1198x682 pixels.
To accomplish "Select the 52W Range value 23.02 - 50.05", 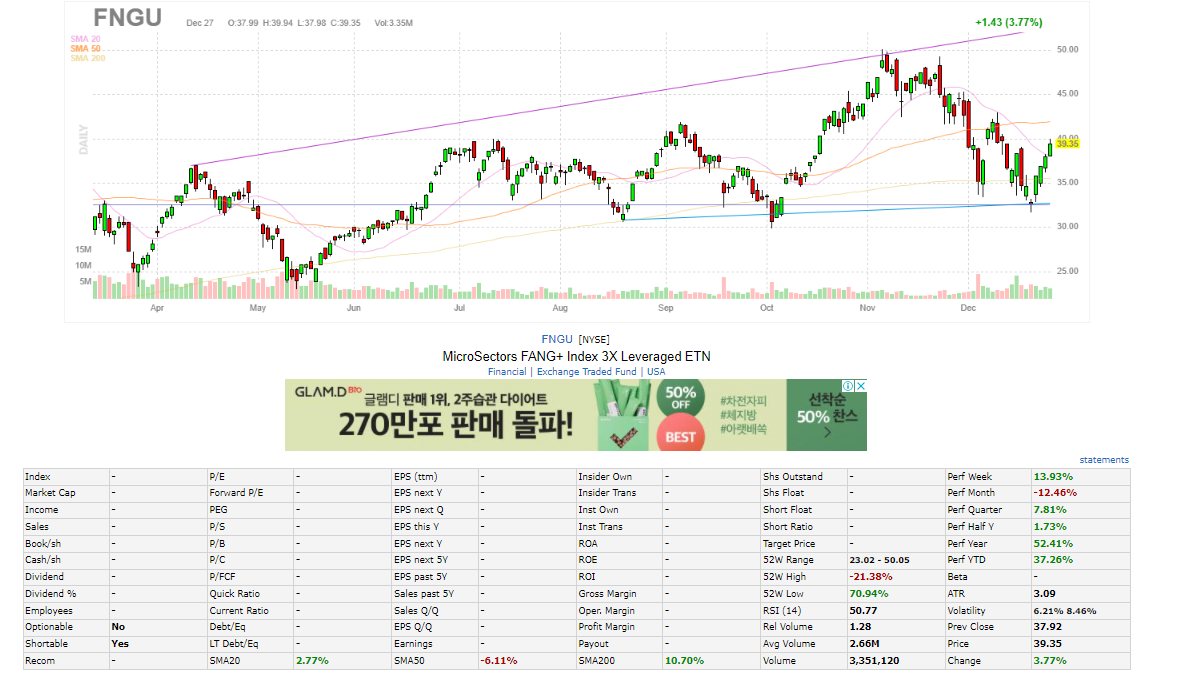I will 879,560.
